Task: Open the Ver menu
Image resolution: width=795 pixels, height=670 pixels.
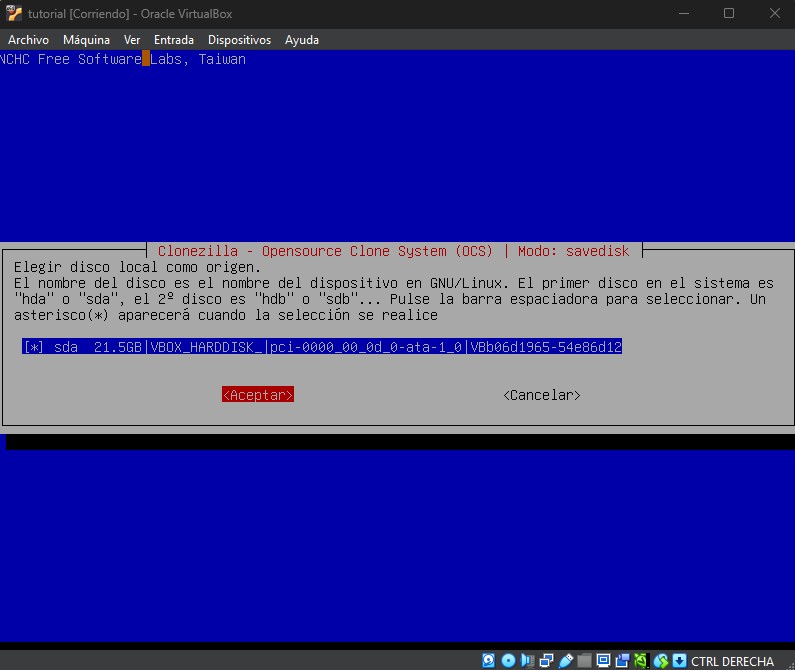Action: 132,40
